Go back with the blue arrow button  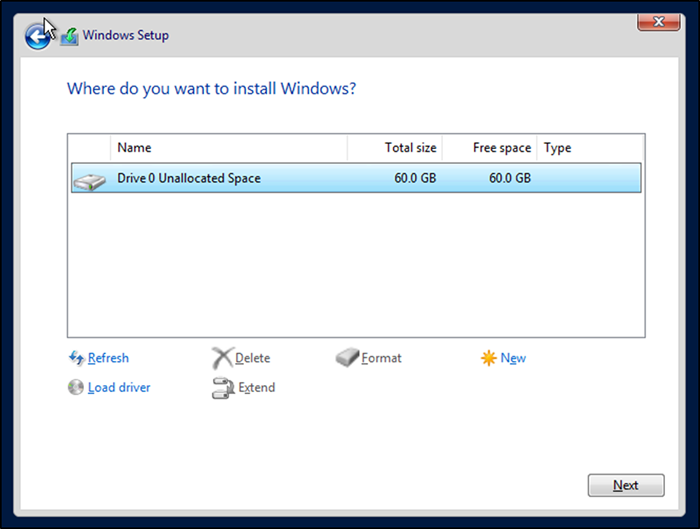38,37
